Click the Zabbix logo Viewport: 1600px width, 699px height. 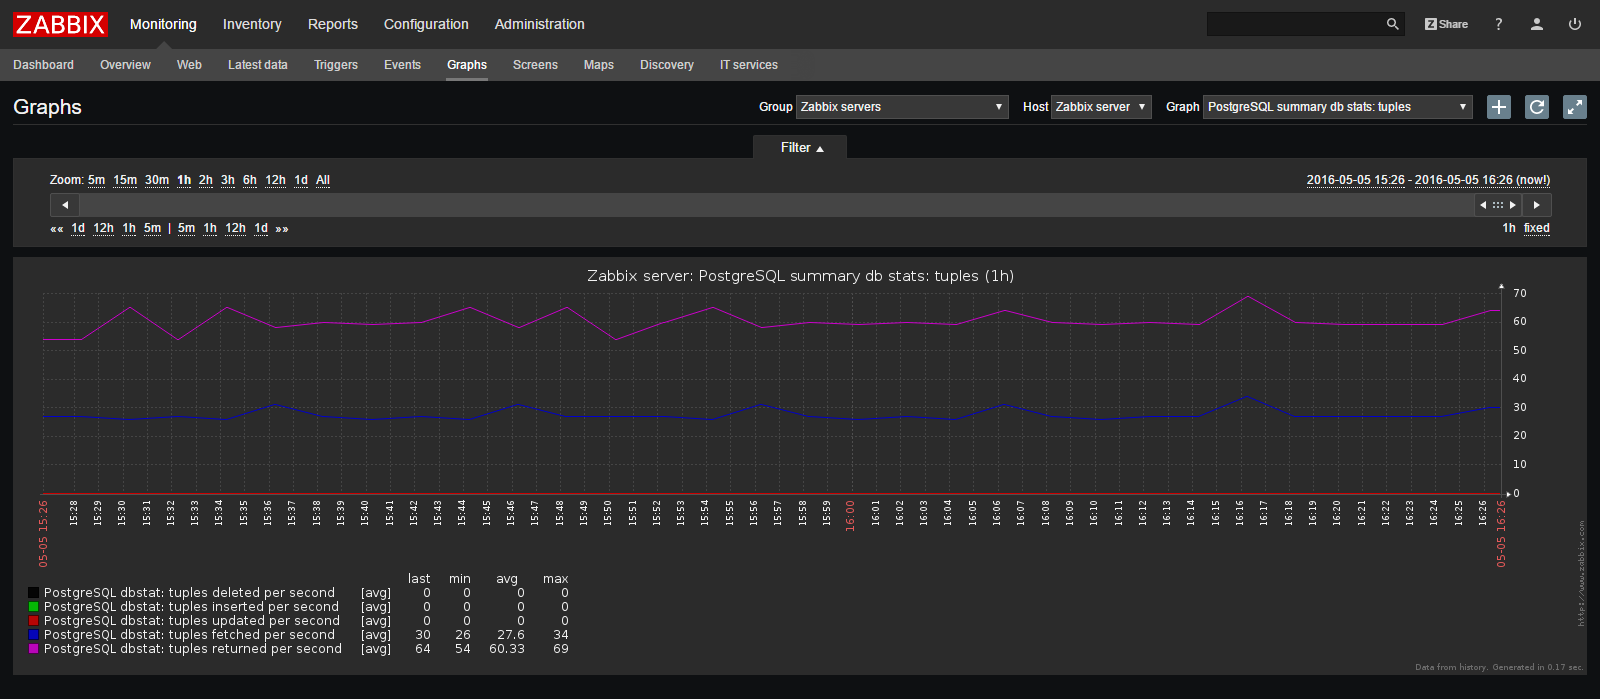pyautogui.click(x=60, y=24)
